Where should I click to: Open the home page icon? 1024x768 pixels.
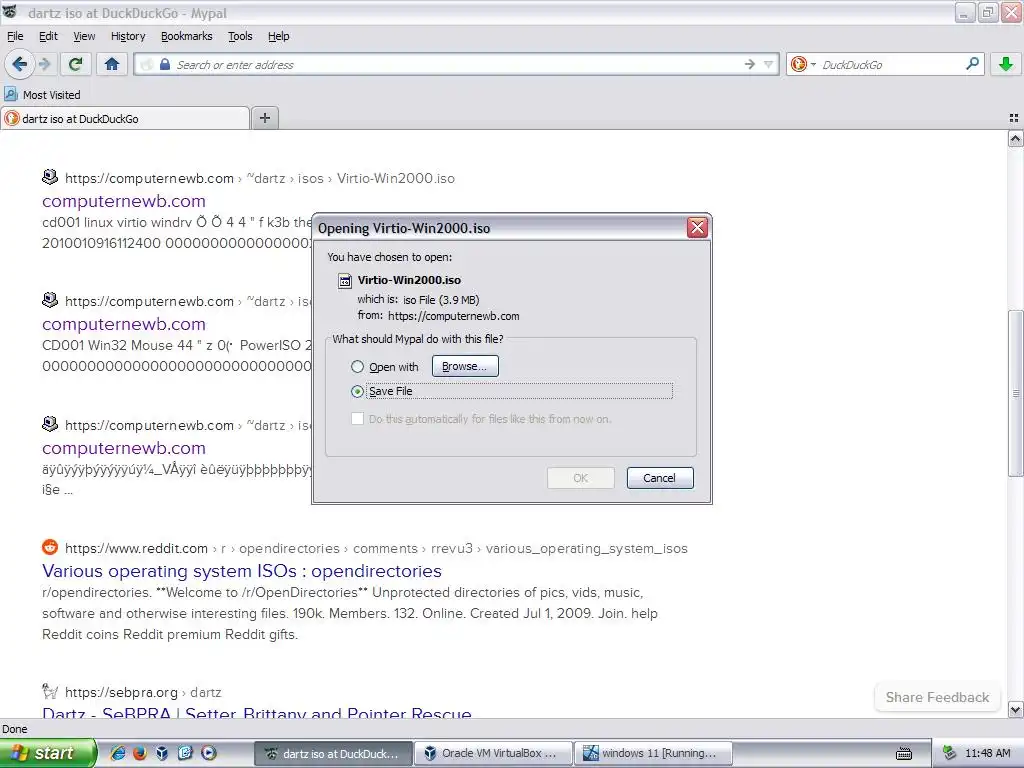click(112, 64)
